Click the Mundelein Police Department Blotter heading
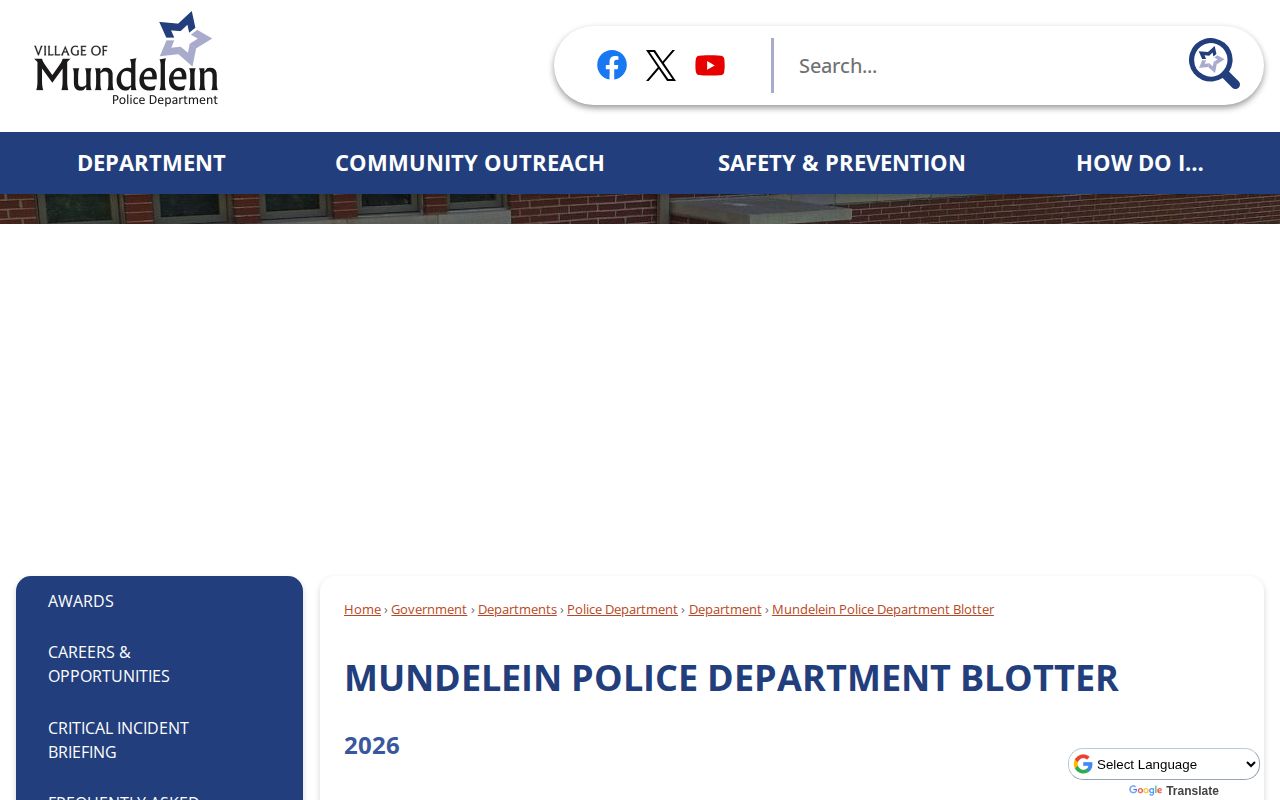The height and width of the screenshot is (800, 1280). point(731,678)
